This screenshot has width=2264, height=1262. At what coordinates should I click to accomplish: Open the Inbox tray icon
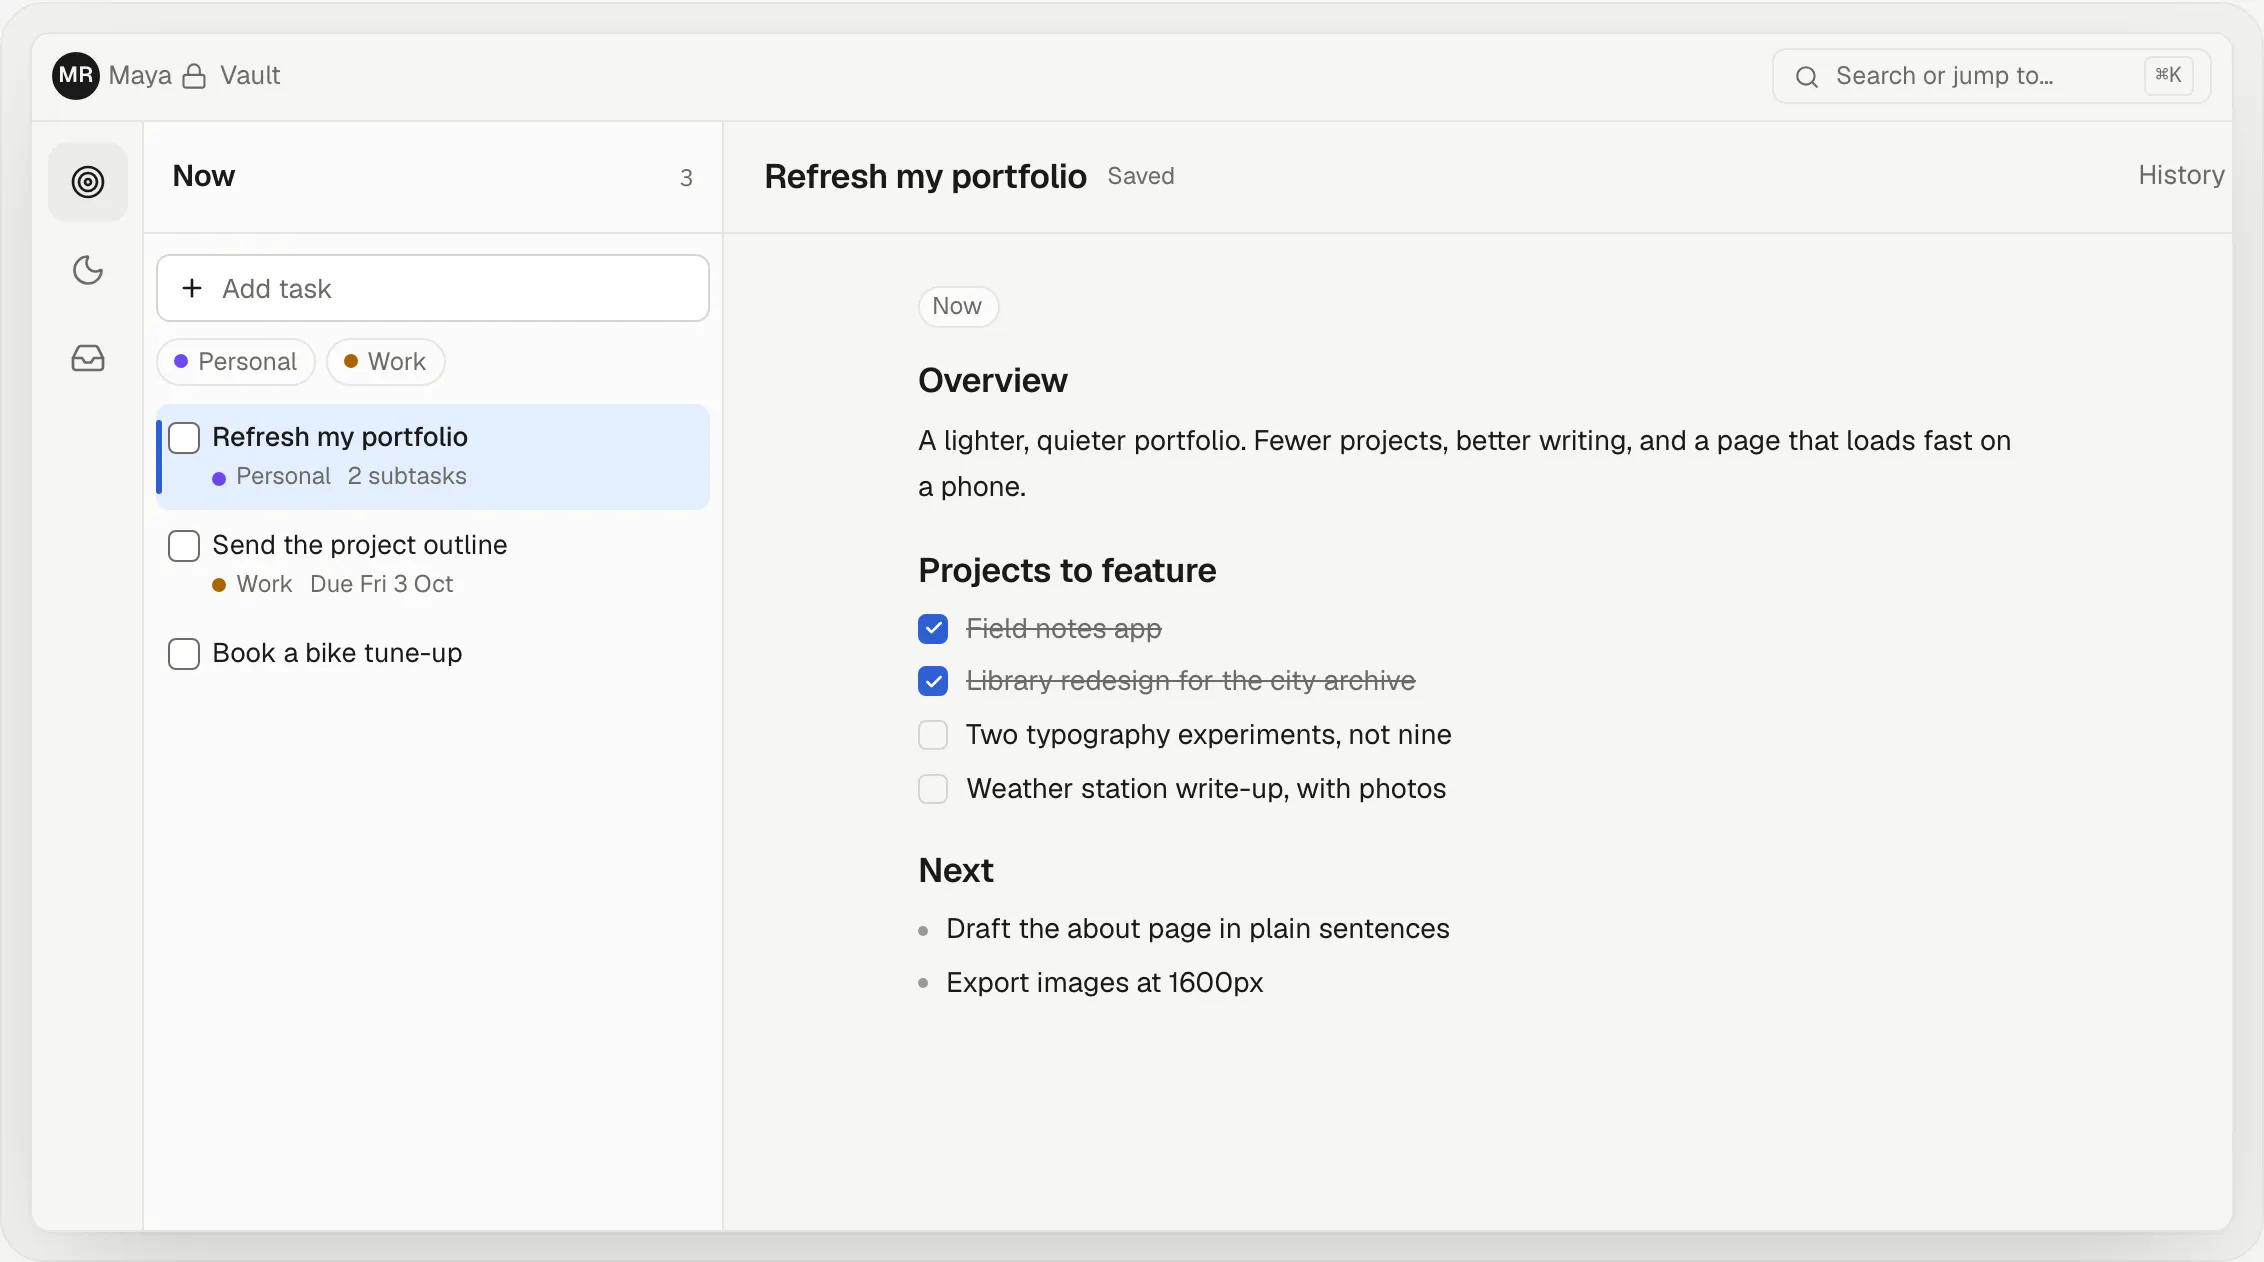coord(88,358)
